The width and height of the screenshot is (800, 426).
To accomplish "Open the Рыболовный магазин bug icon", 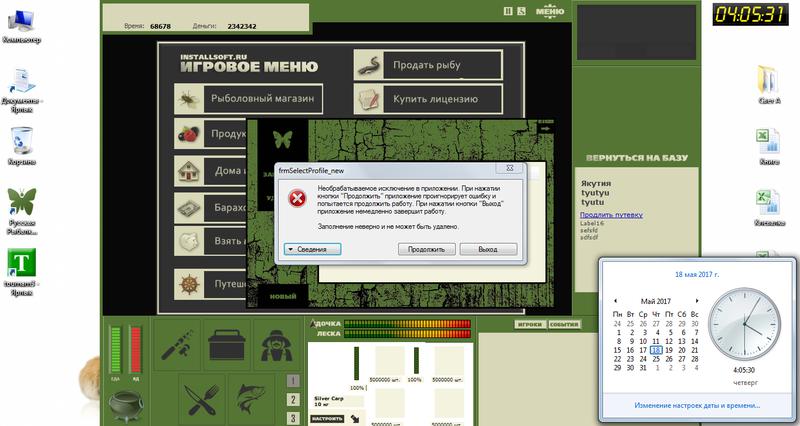I will (189, 99).
